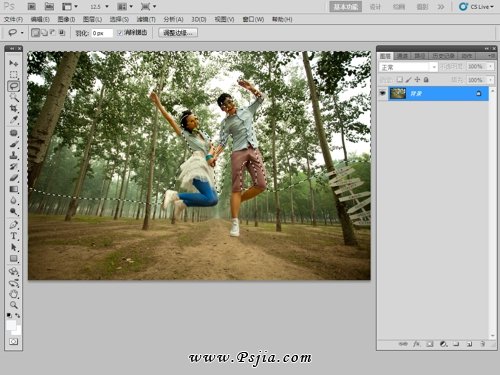Open the blend mode dropdown showing 正常
This screenshot has width=500, height=375.
pos(408,67)
